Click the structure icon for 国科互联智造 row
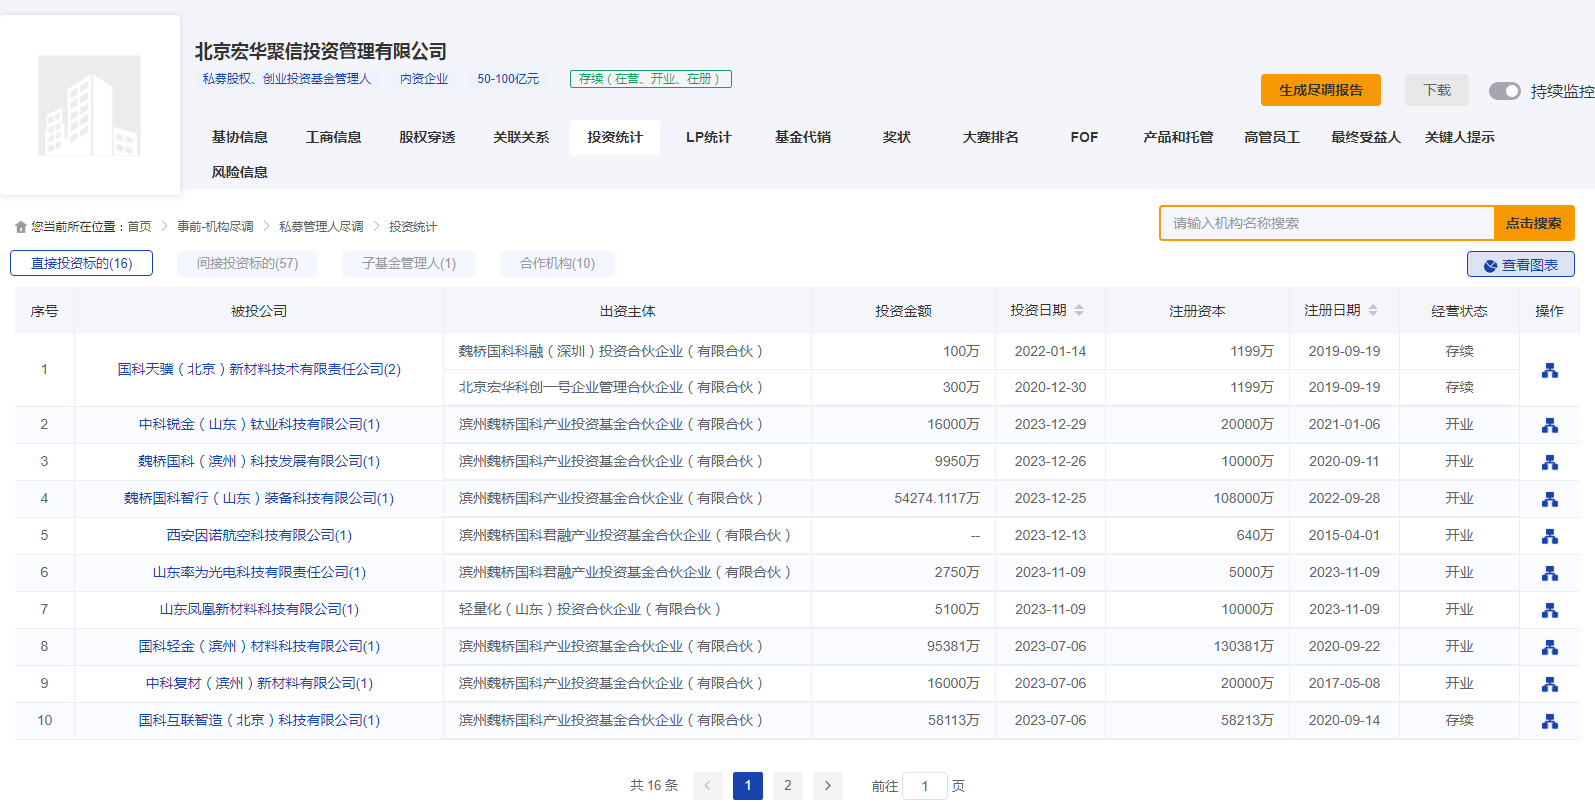The image size is (1595, 802). click(1549, 721)
